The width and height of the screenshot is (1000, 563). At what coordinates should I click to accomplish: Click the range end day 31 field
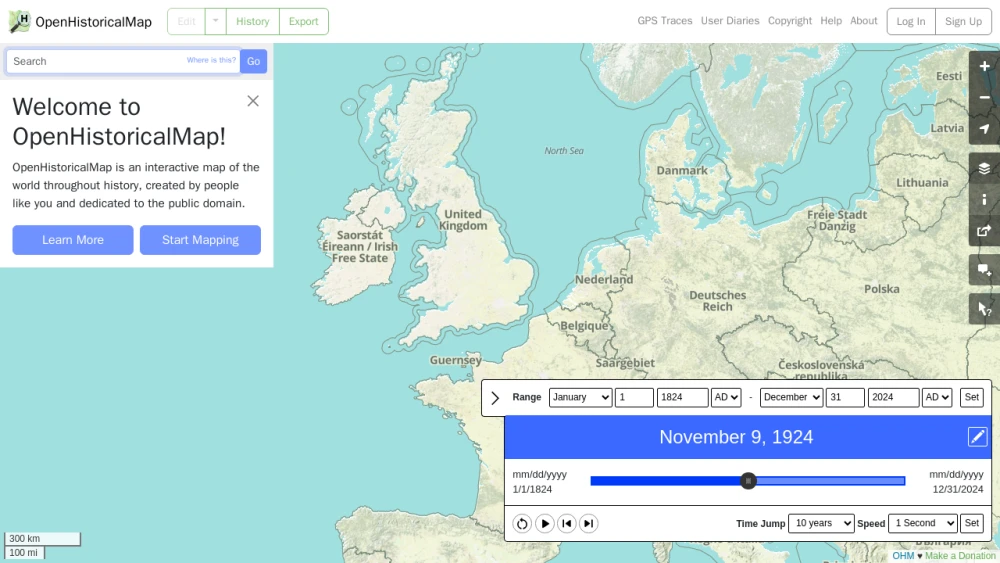click(845, 397)
